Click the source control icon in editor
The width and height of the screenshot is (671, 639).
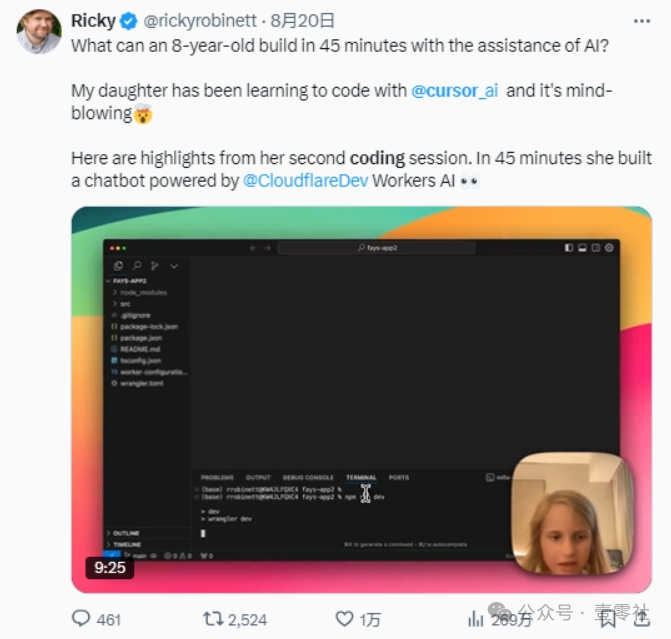[x=155, y=266]
